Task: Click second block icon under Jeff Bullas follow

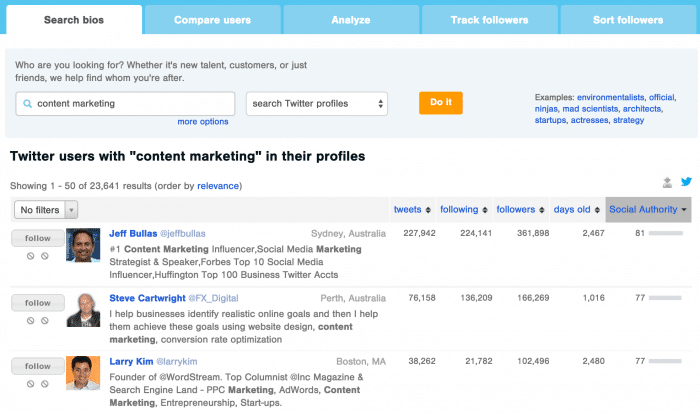Action: pos(45,256)
